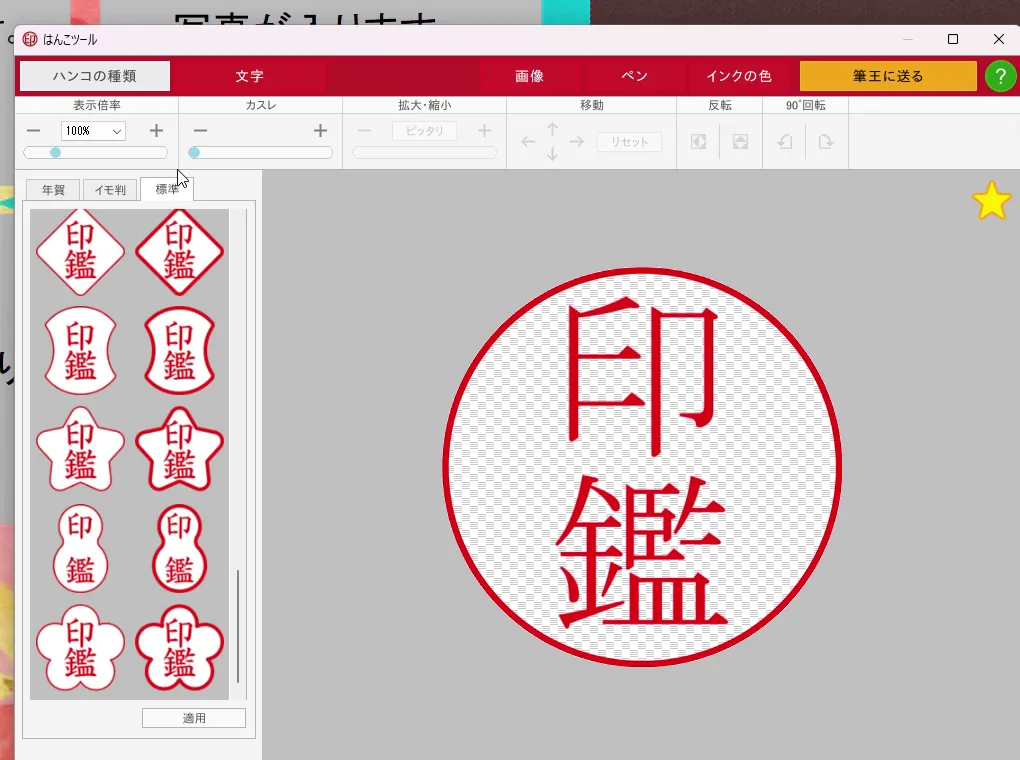The width and height of the screenshot is (1020, 760).
Task: Apply the selected stamp with 適用
Action: pos(194,718)
